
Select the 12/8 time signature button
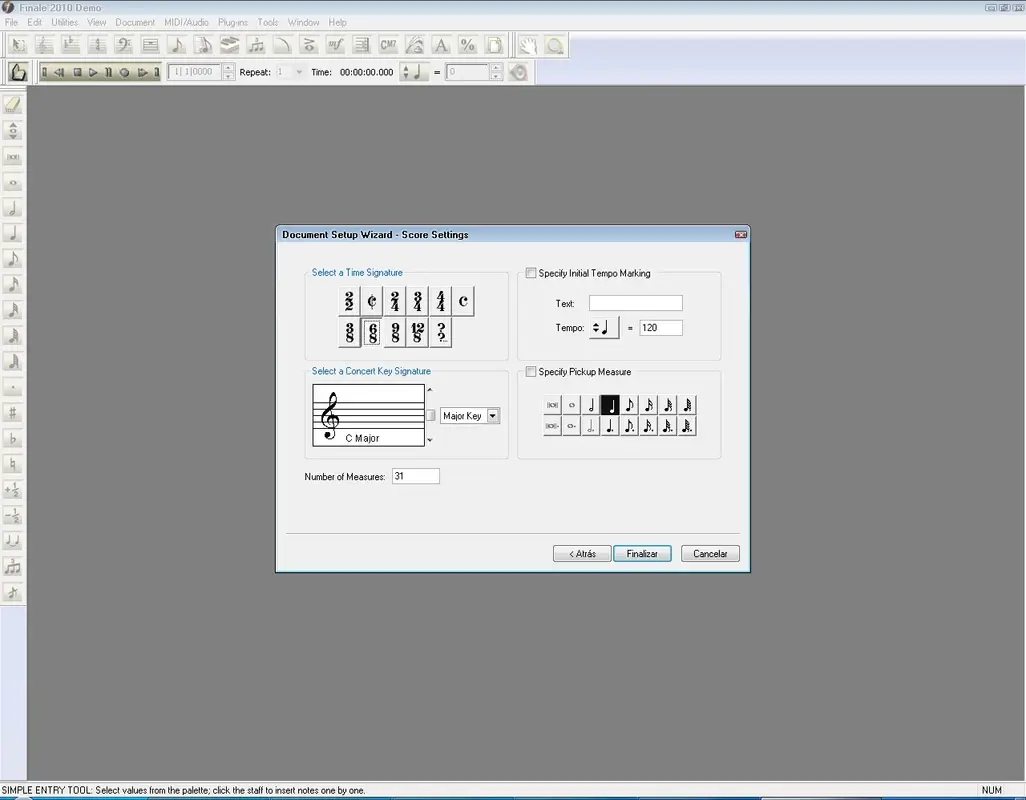418,333
